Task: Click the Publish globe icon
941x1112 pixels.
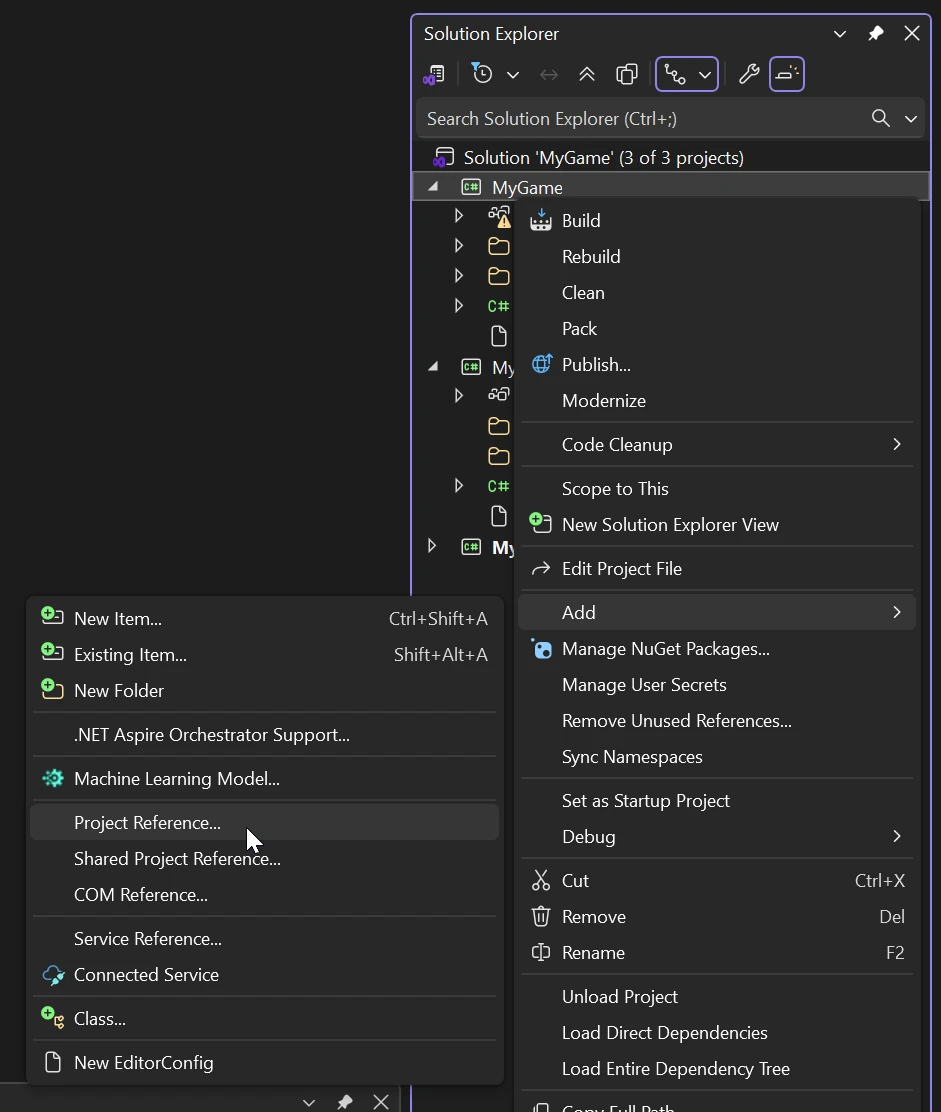Action: coord(541,364)
